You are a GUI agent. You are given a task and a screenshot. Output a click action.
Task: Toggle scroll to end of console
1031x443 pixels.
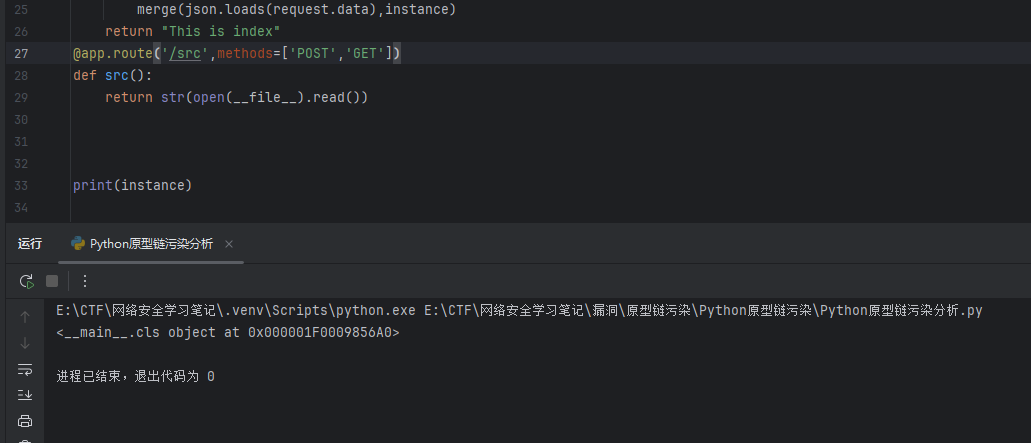tap(26, 395)
